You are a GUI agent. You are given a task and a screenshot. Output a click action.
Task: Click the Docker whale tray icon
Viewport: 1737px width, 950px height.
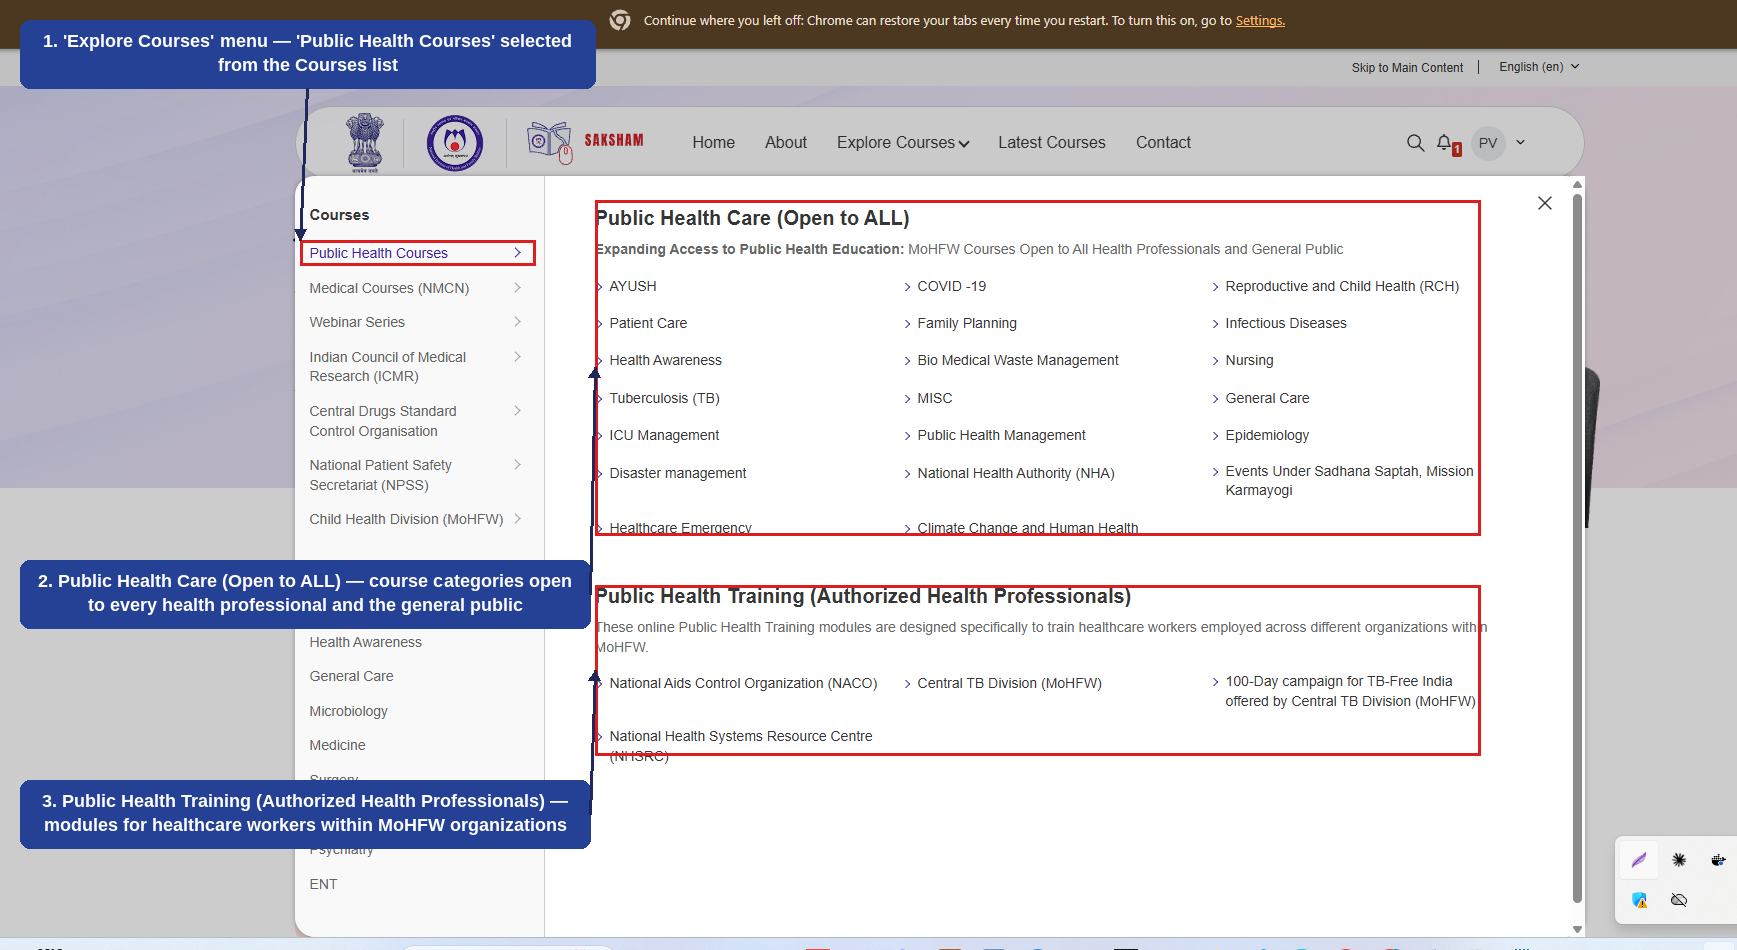pos(1718,860)
